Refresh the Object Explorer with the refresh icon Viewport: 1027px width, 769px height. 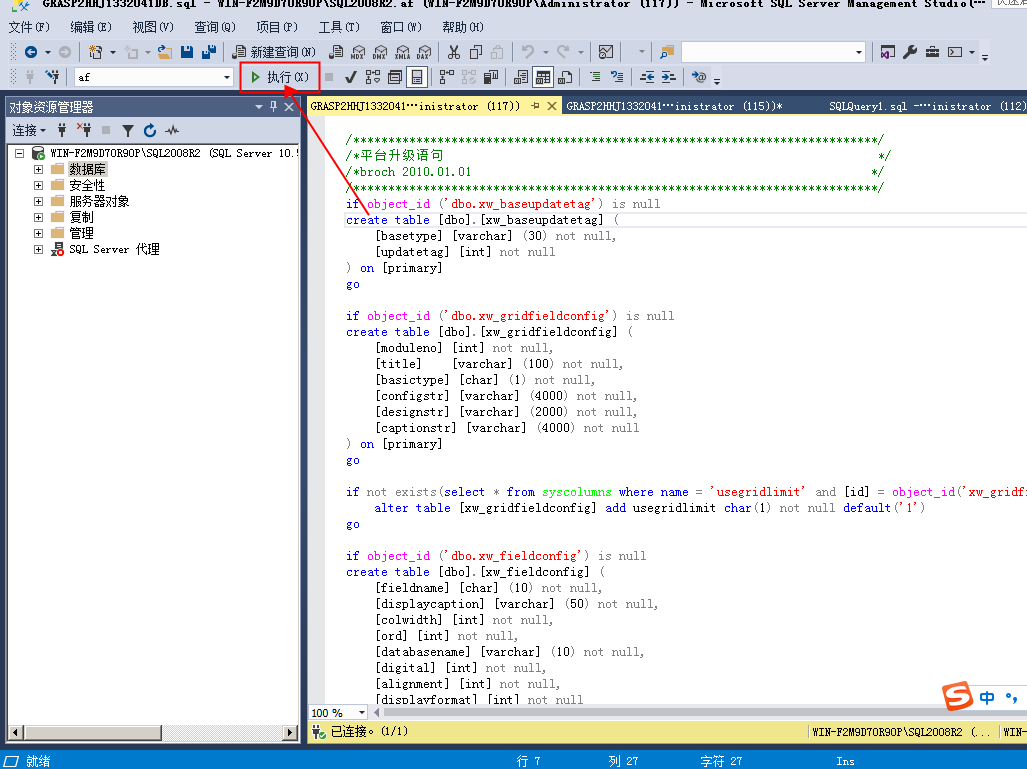(150, 130)
